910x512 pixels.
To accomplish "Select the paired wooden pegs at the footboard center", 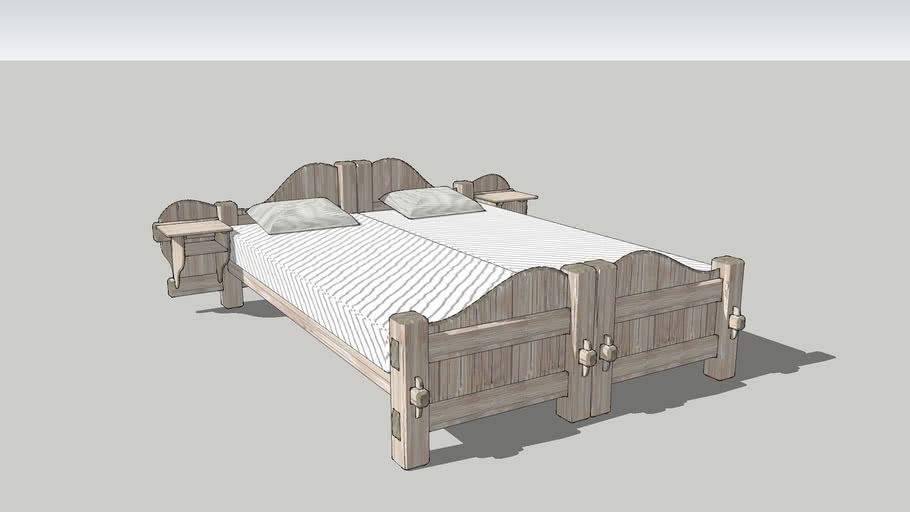I will (597, 354).
